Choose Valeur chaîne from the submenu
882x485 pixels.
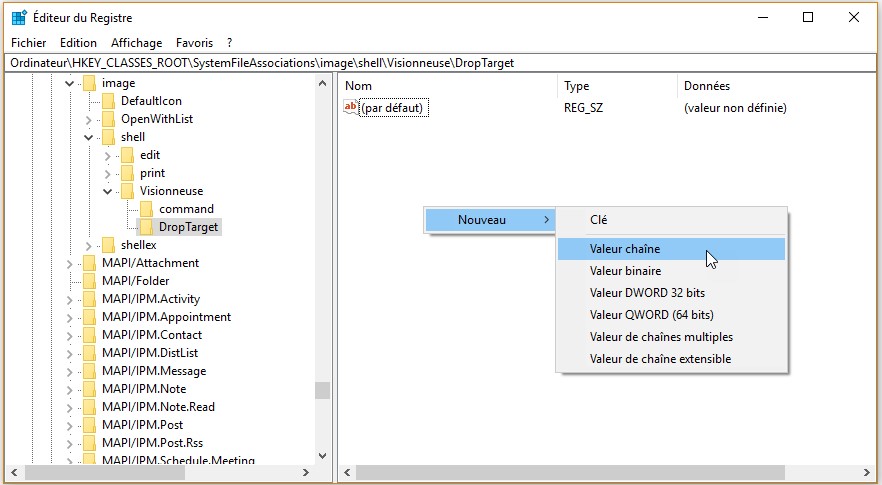pos(625,249)
